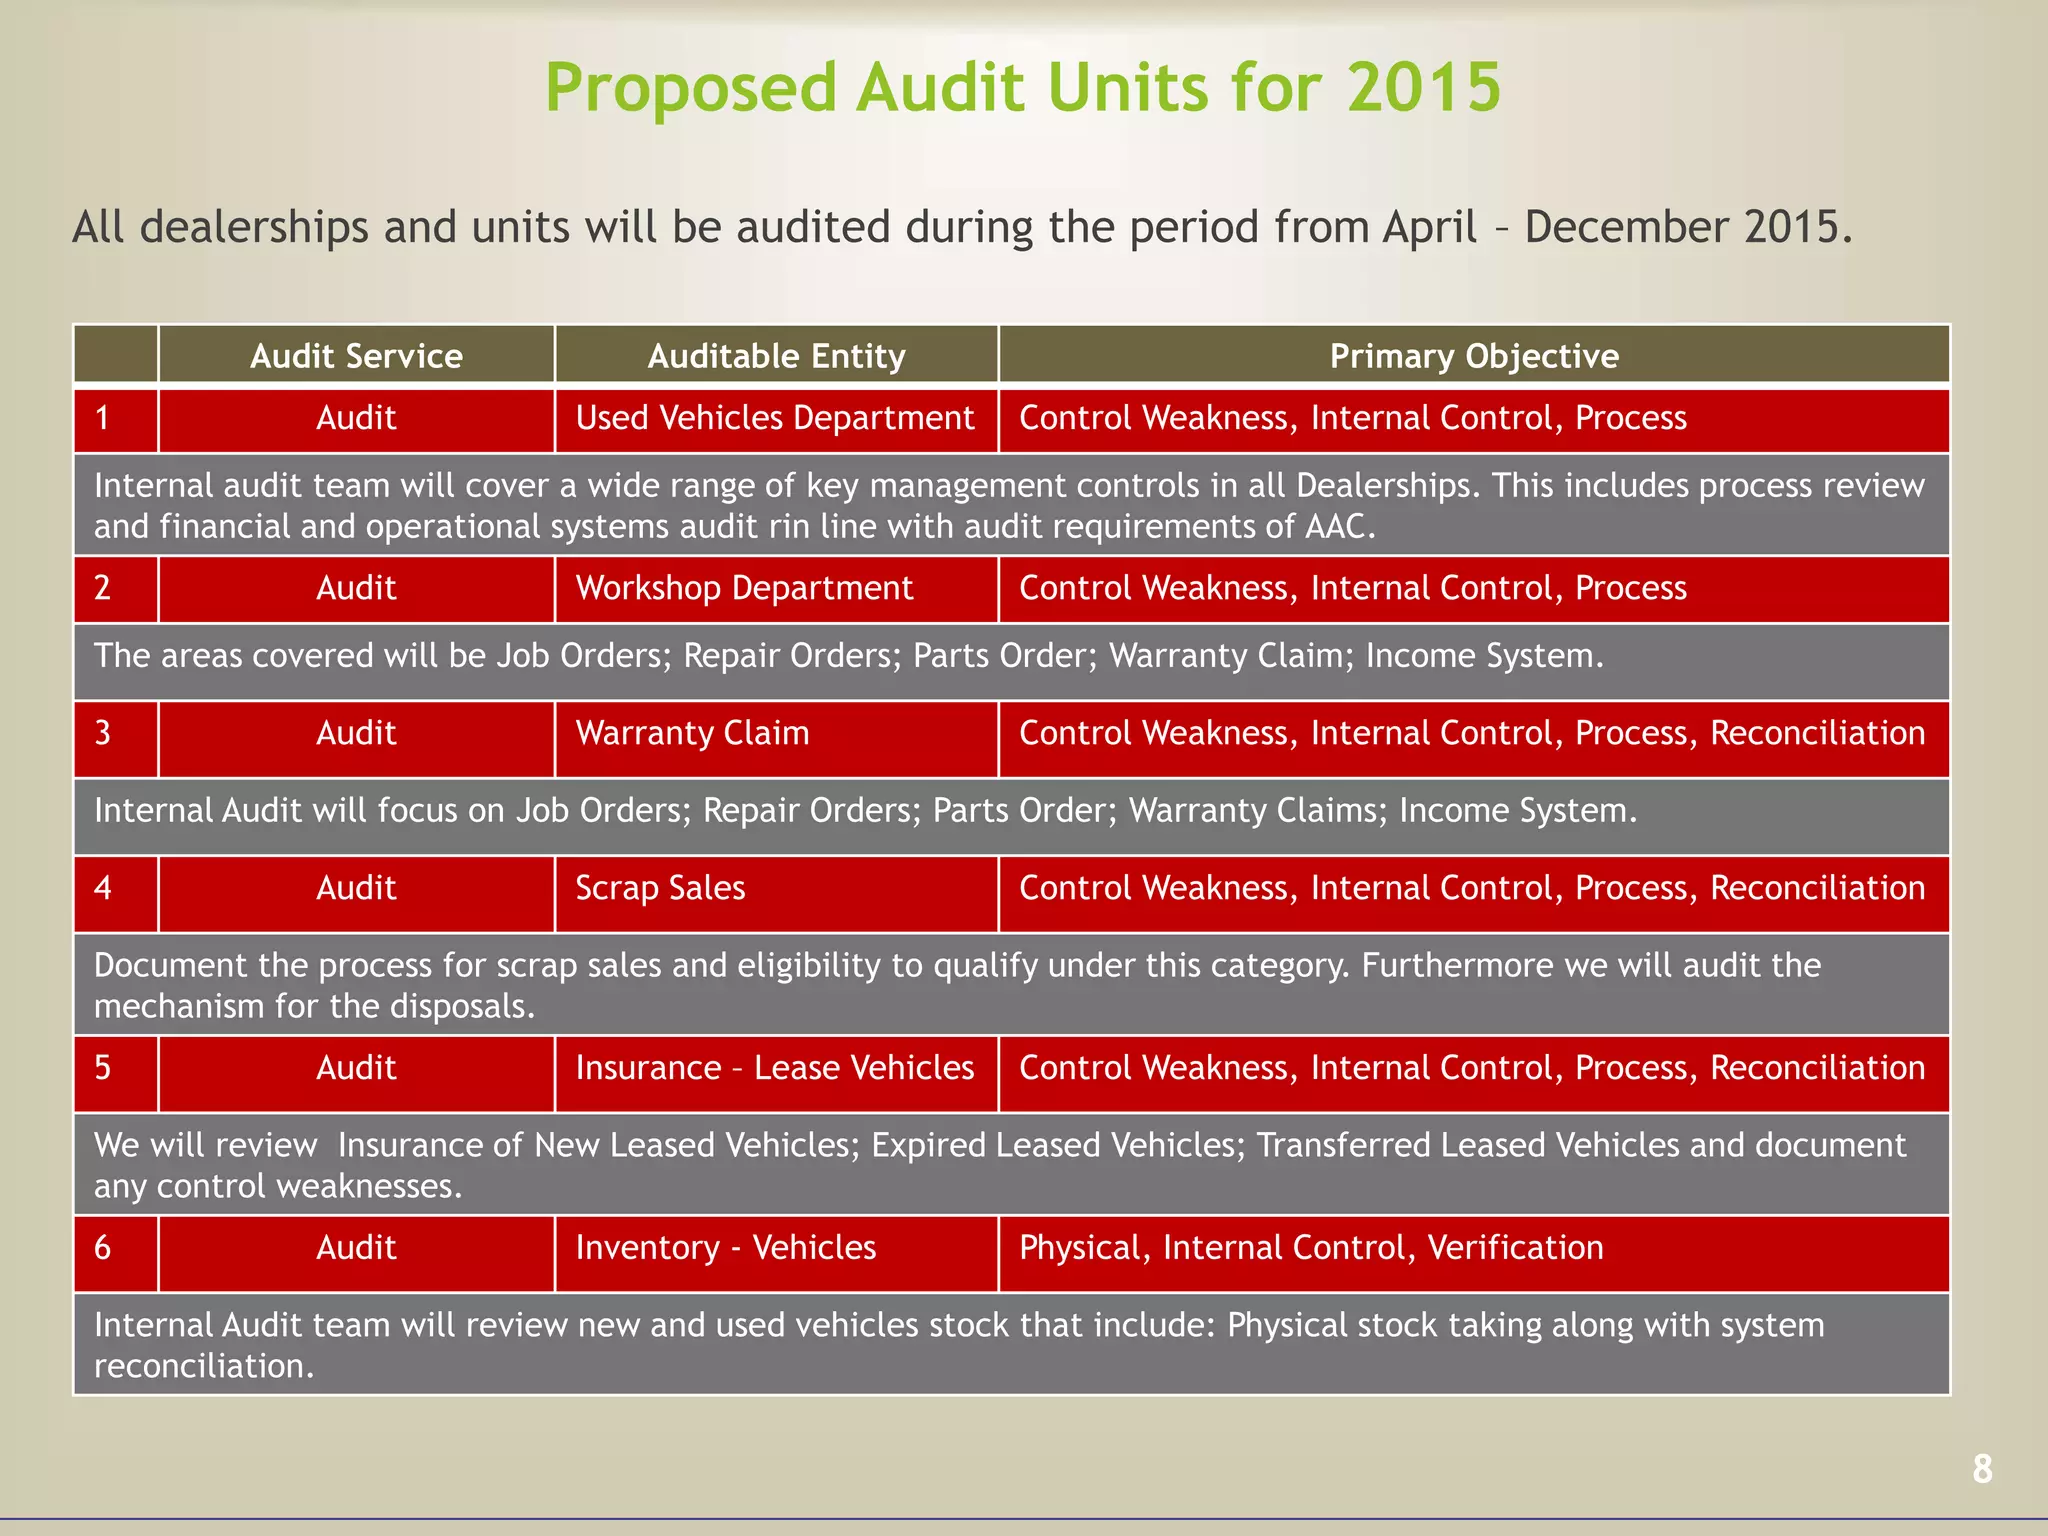Select 'Physical, Internal Control, Verification' objective
Image resolution: width=2048 pixels, height=1536 pixels.
coord(1474,1254)
